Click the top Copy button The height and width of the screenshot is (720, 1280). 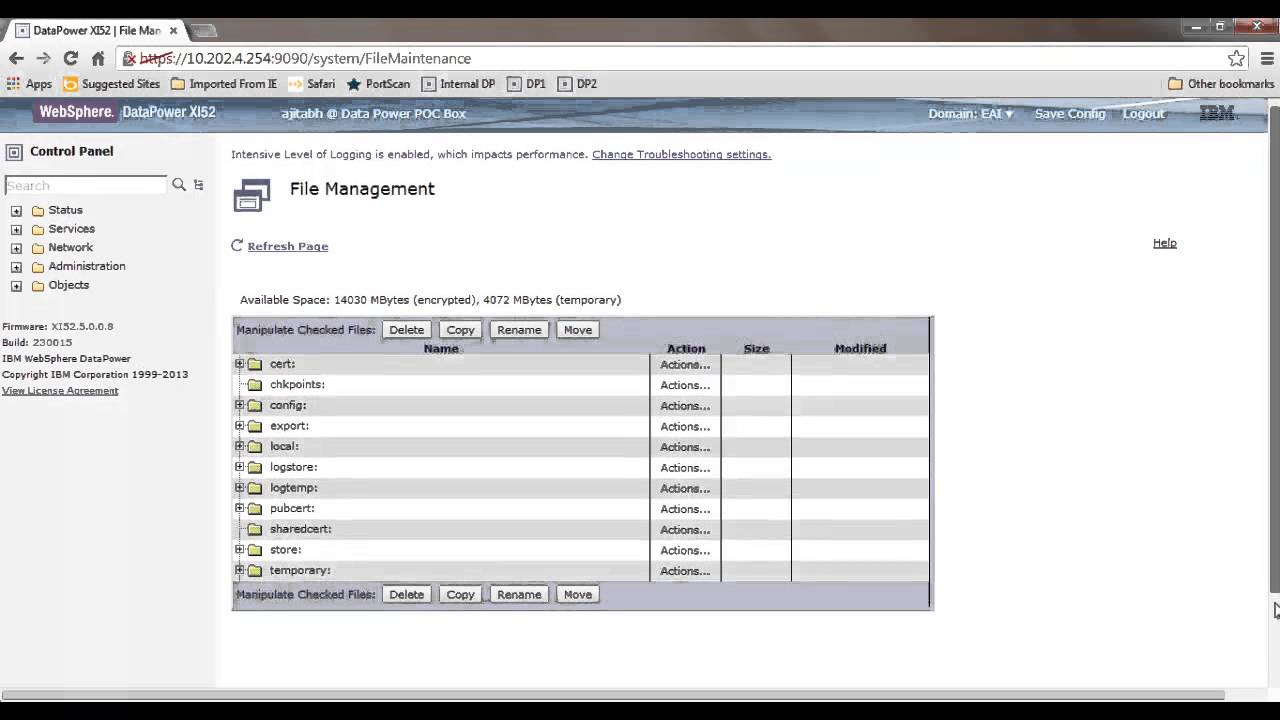pyautogui.click(x=461, y=330)
